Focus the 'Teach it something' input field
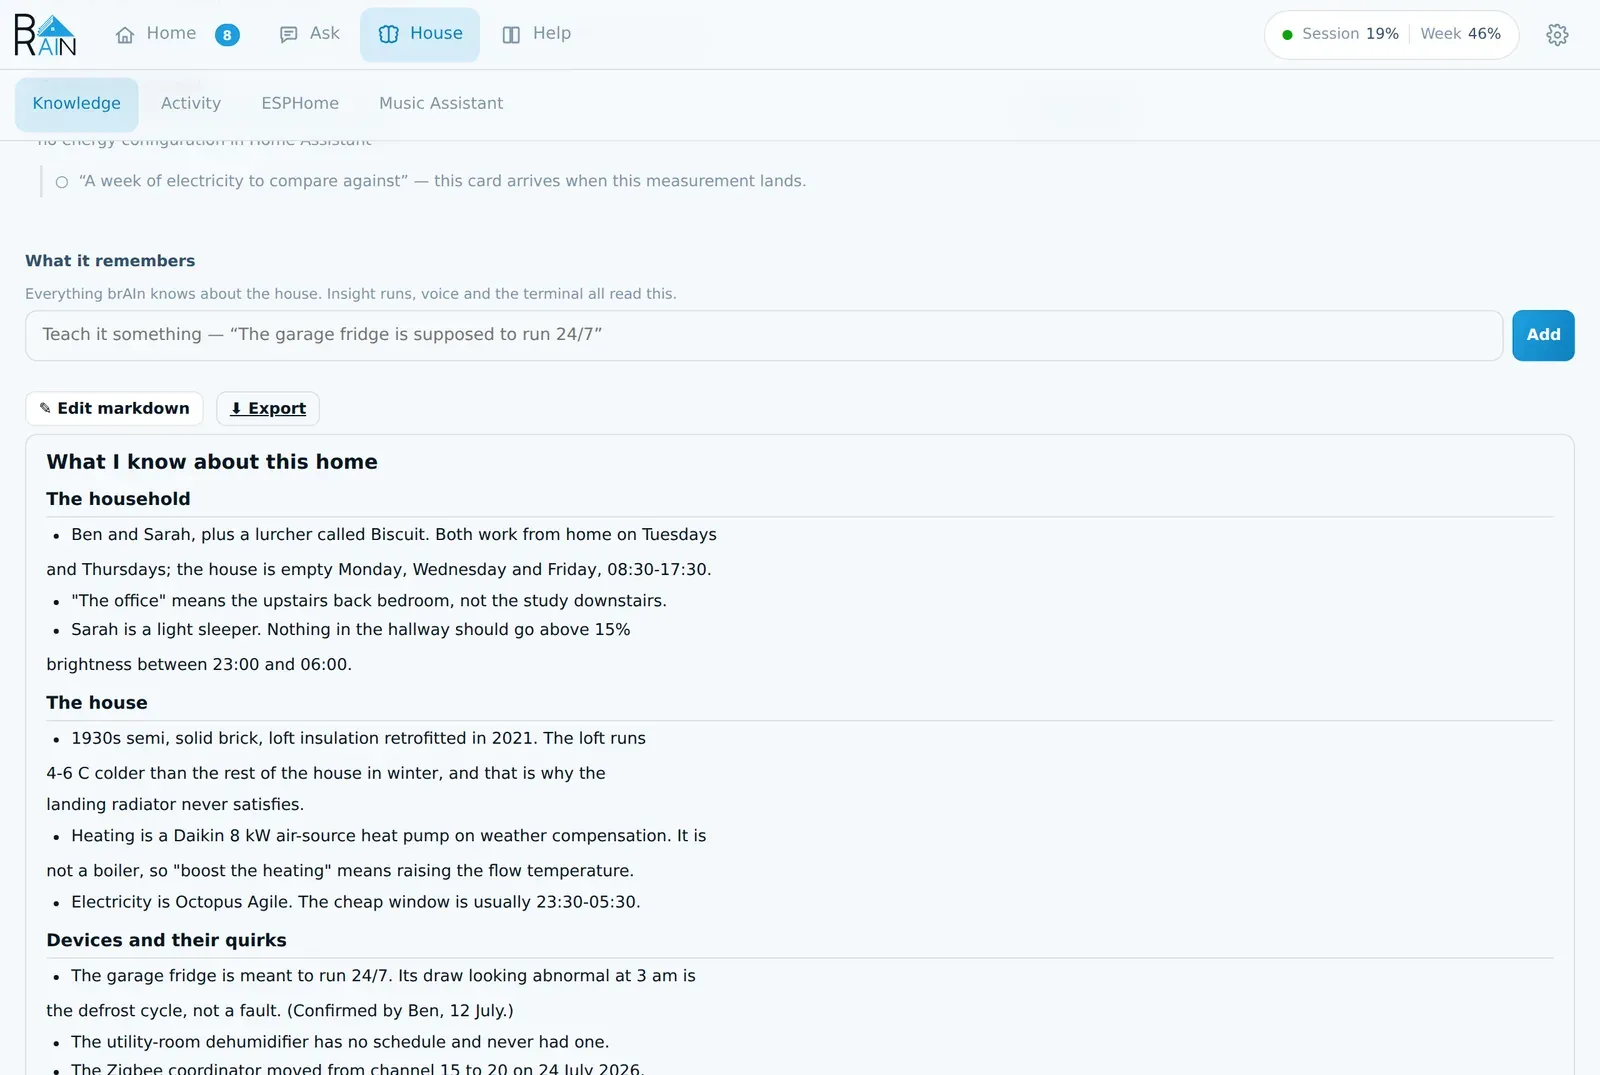 point(764,335)
